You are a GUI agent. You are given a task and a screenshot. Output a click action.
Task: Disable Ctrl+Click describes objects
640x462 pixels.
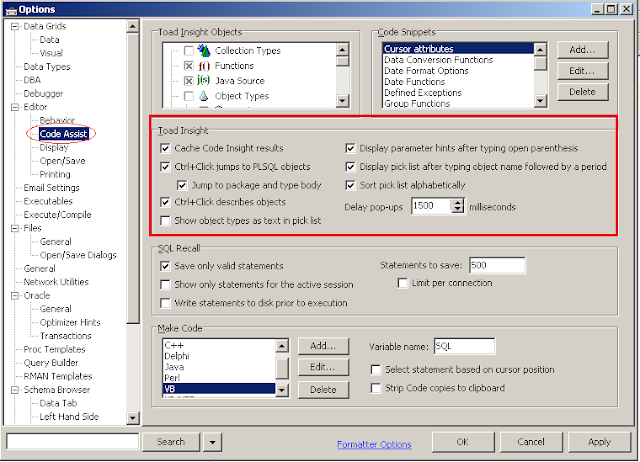point(165,202)
